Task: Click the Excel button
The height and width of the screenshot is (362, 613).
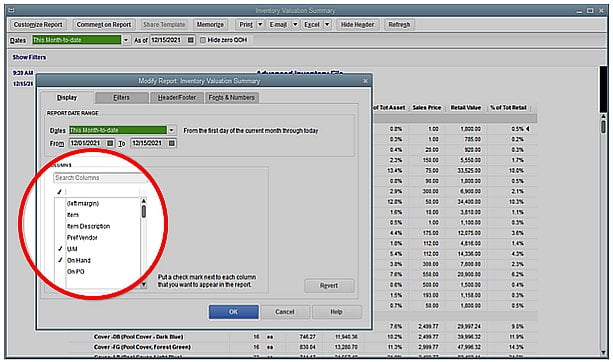Action: (312, 25)
